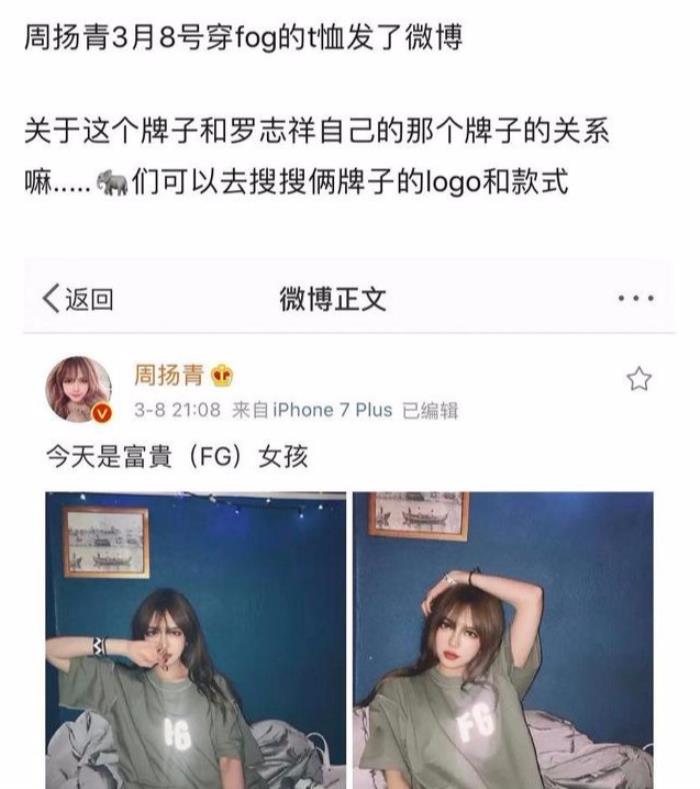Open 周扬青's round profile avatar
This screenshot has height=789, width=700.
click(79, 388)
